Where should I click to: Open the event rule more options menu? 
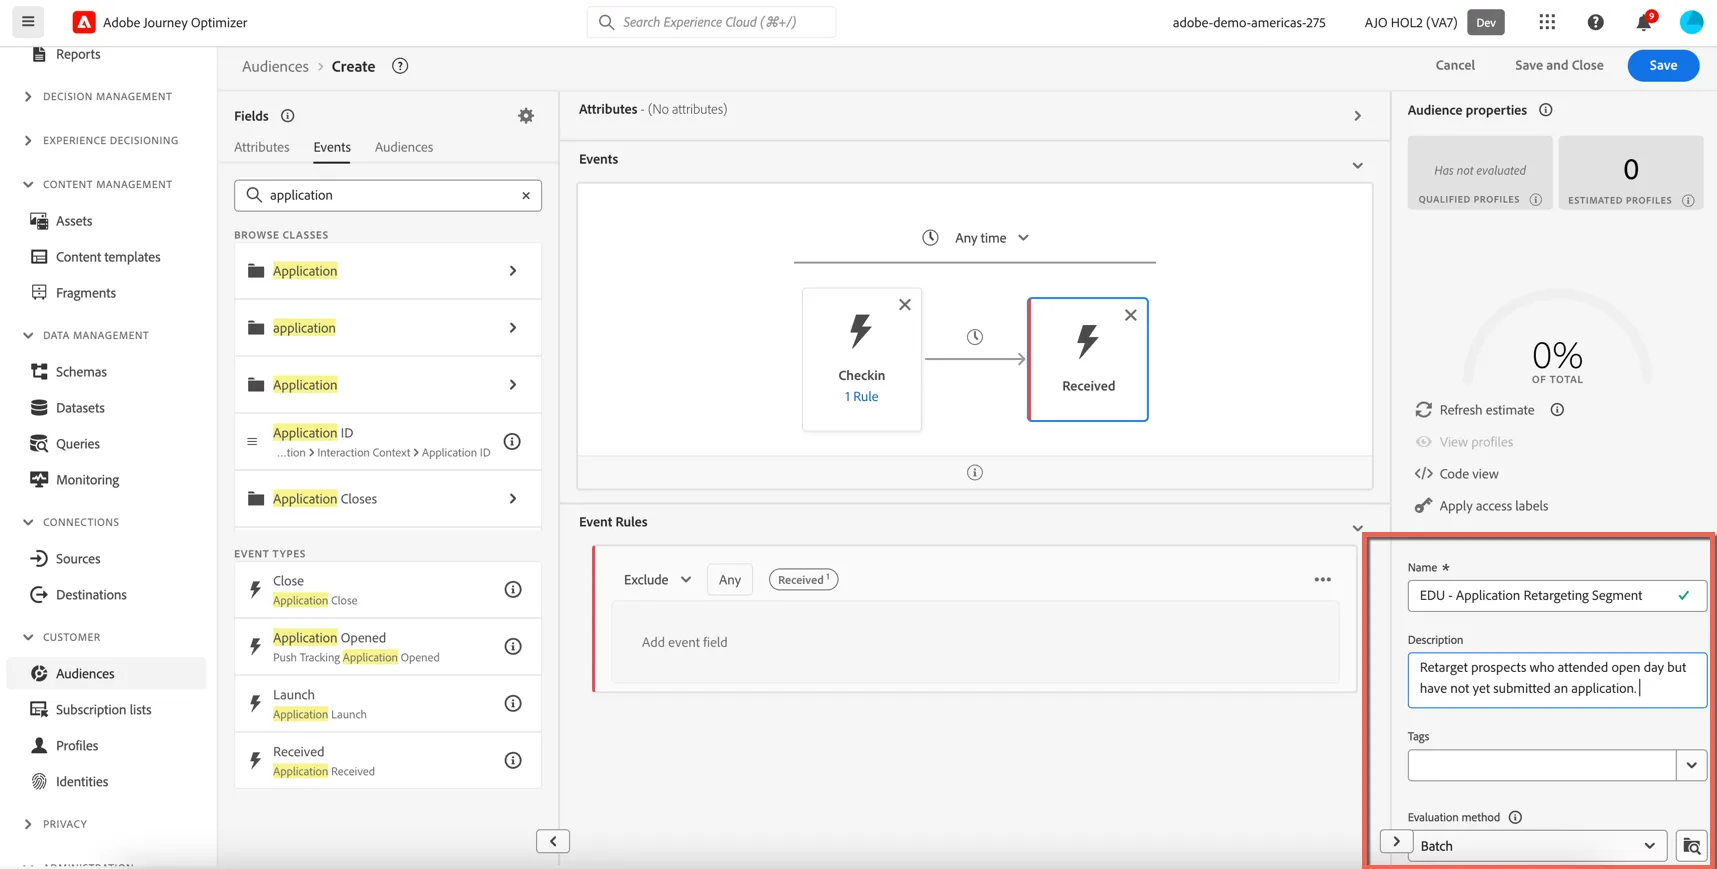[1323, 580]
